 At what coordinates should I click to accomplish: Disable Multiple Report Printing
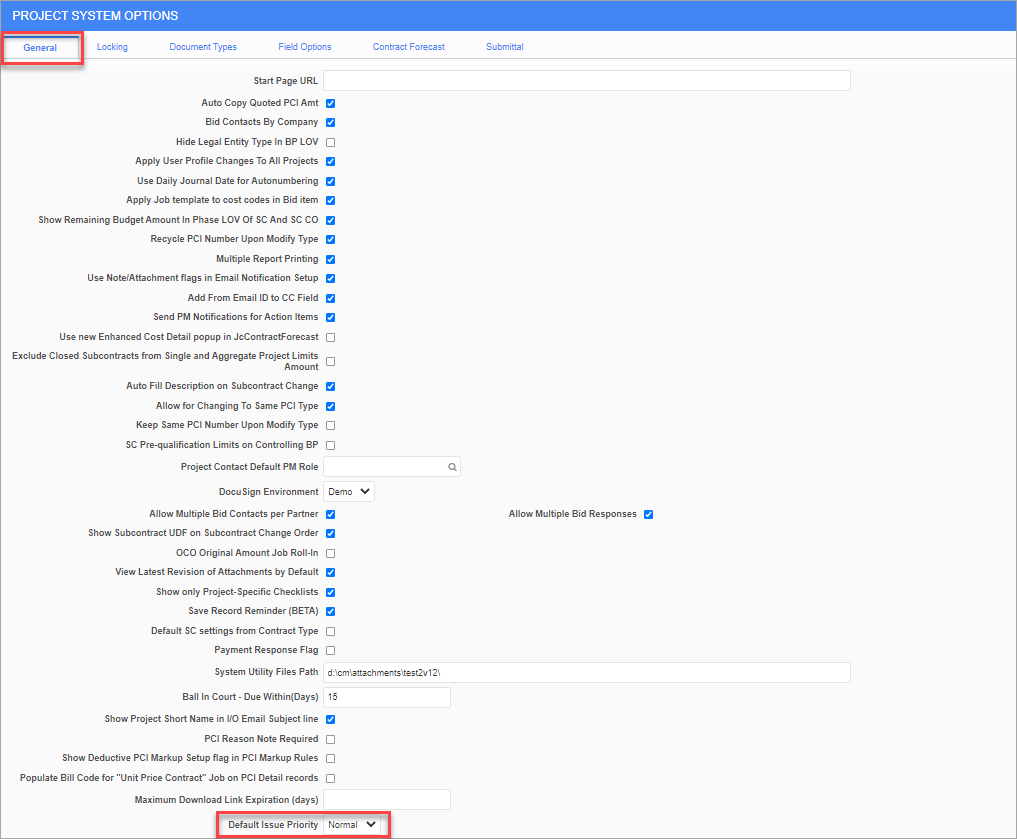point(331,259)
